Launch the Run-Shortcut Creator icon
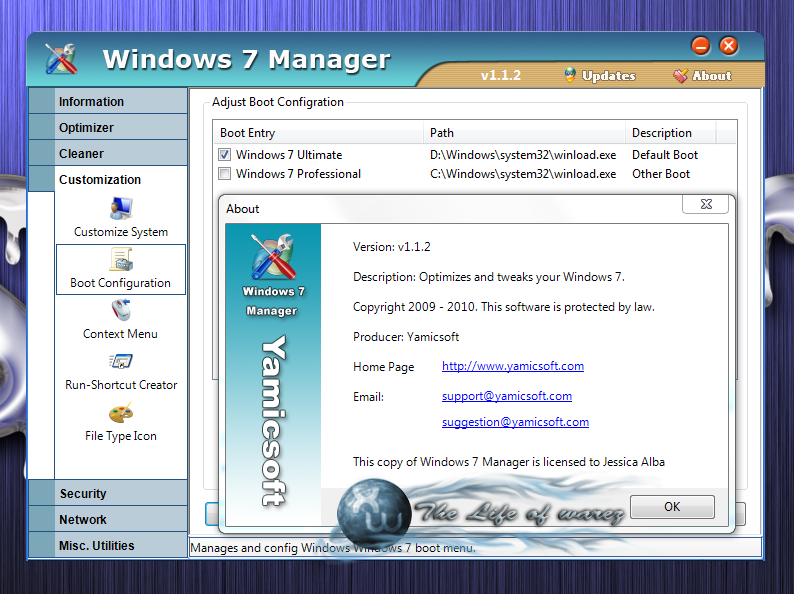 click(121, 361)
